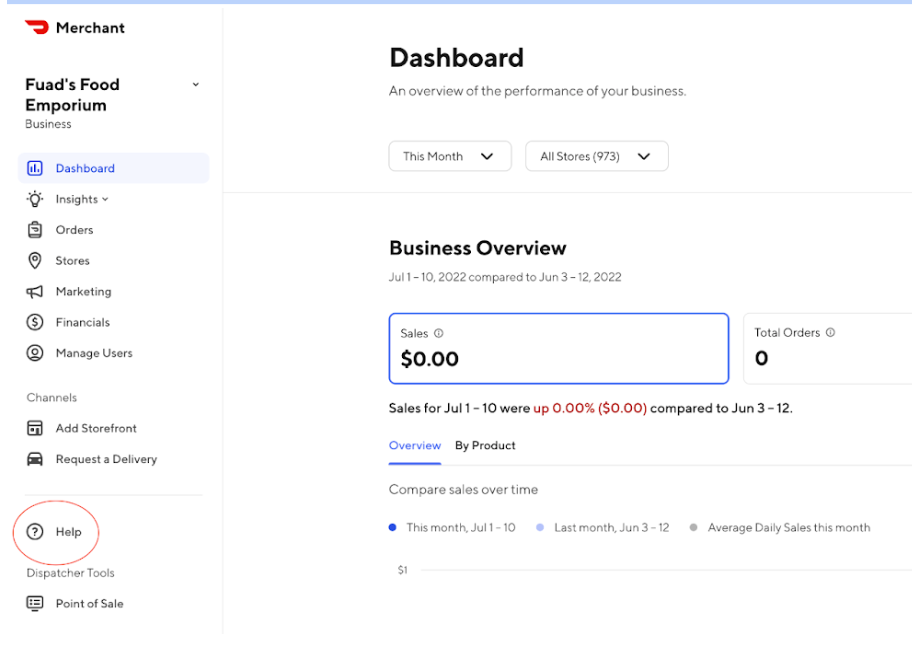Switch to the By Product tab
Screen dimensions: 912x650
coord(485,446)
